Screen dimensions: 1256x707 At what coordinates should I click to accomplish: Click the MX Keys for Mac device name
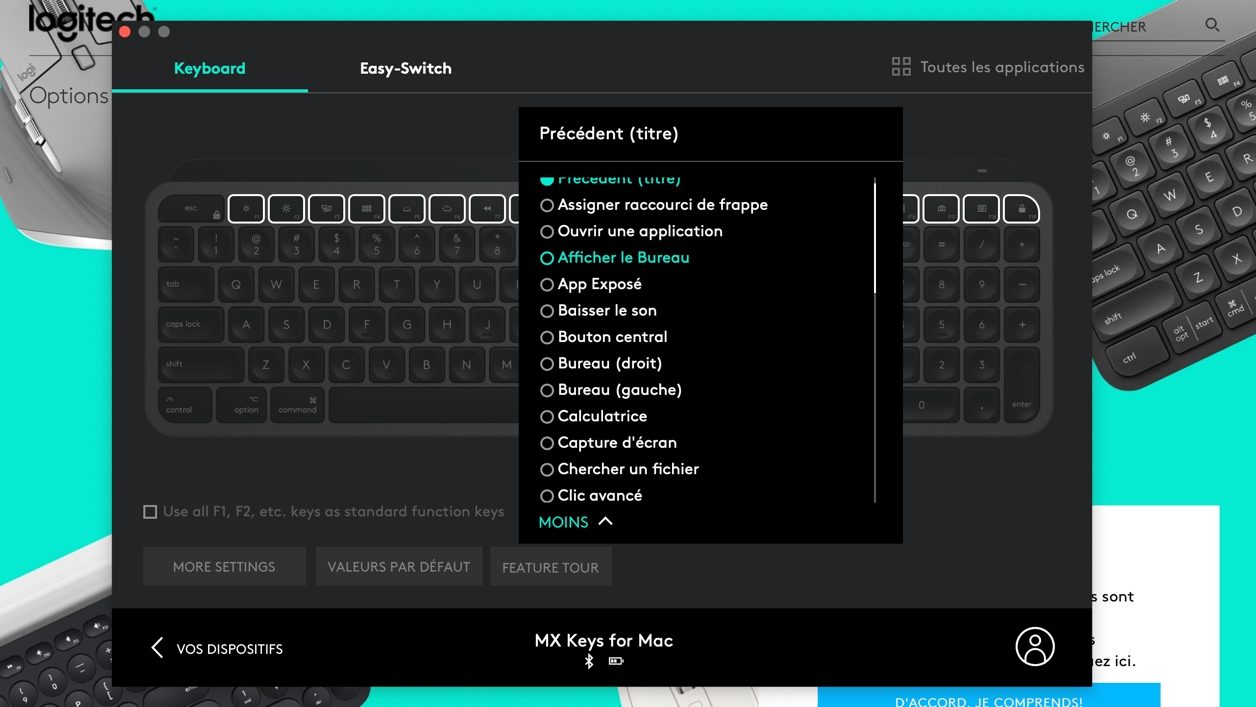[604, 640]
